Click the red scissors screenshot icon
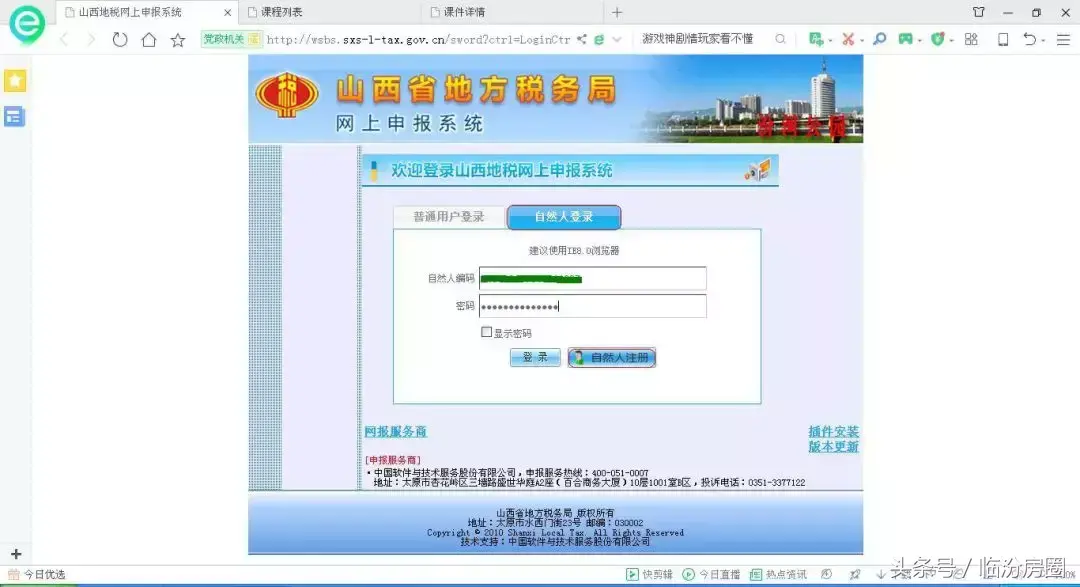This screenshot has height=587, width=1080. [x=848, y=39]
